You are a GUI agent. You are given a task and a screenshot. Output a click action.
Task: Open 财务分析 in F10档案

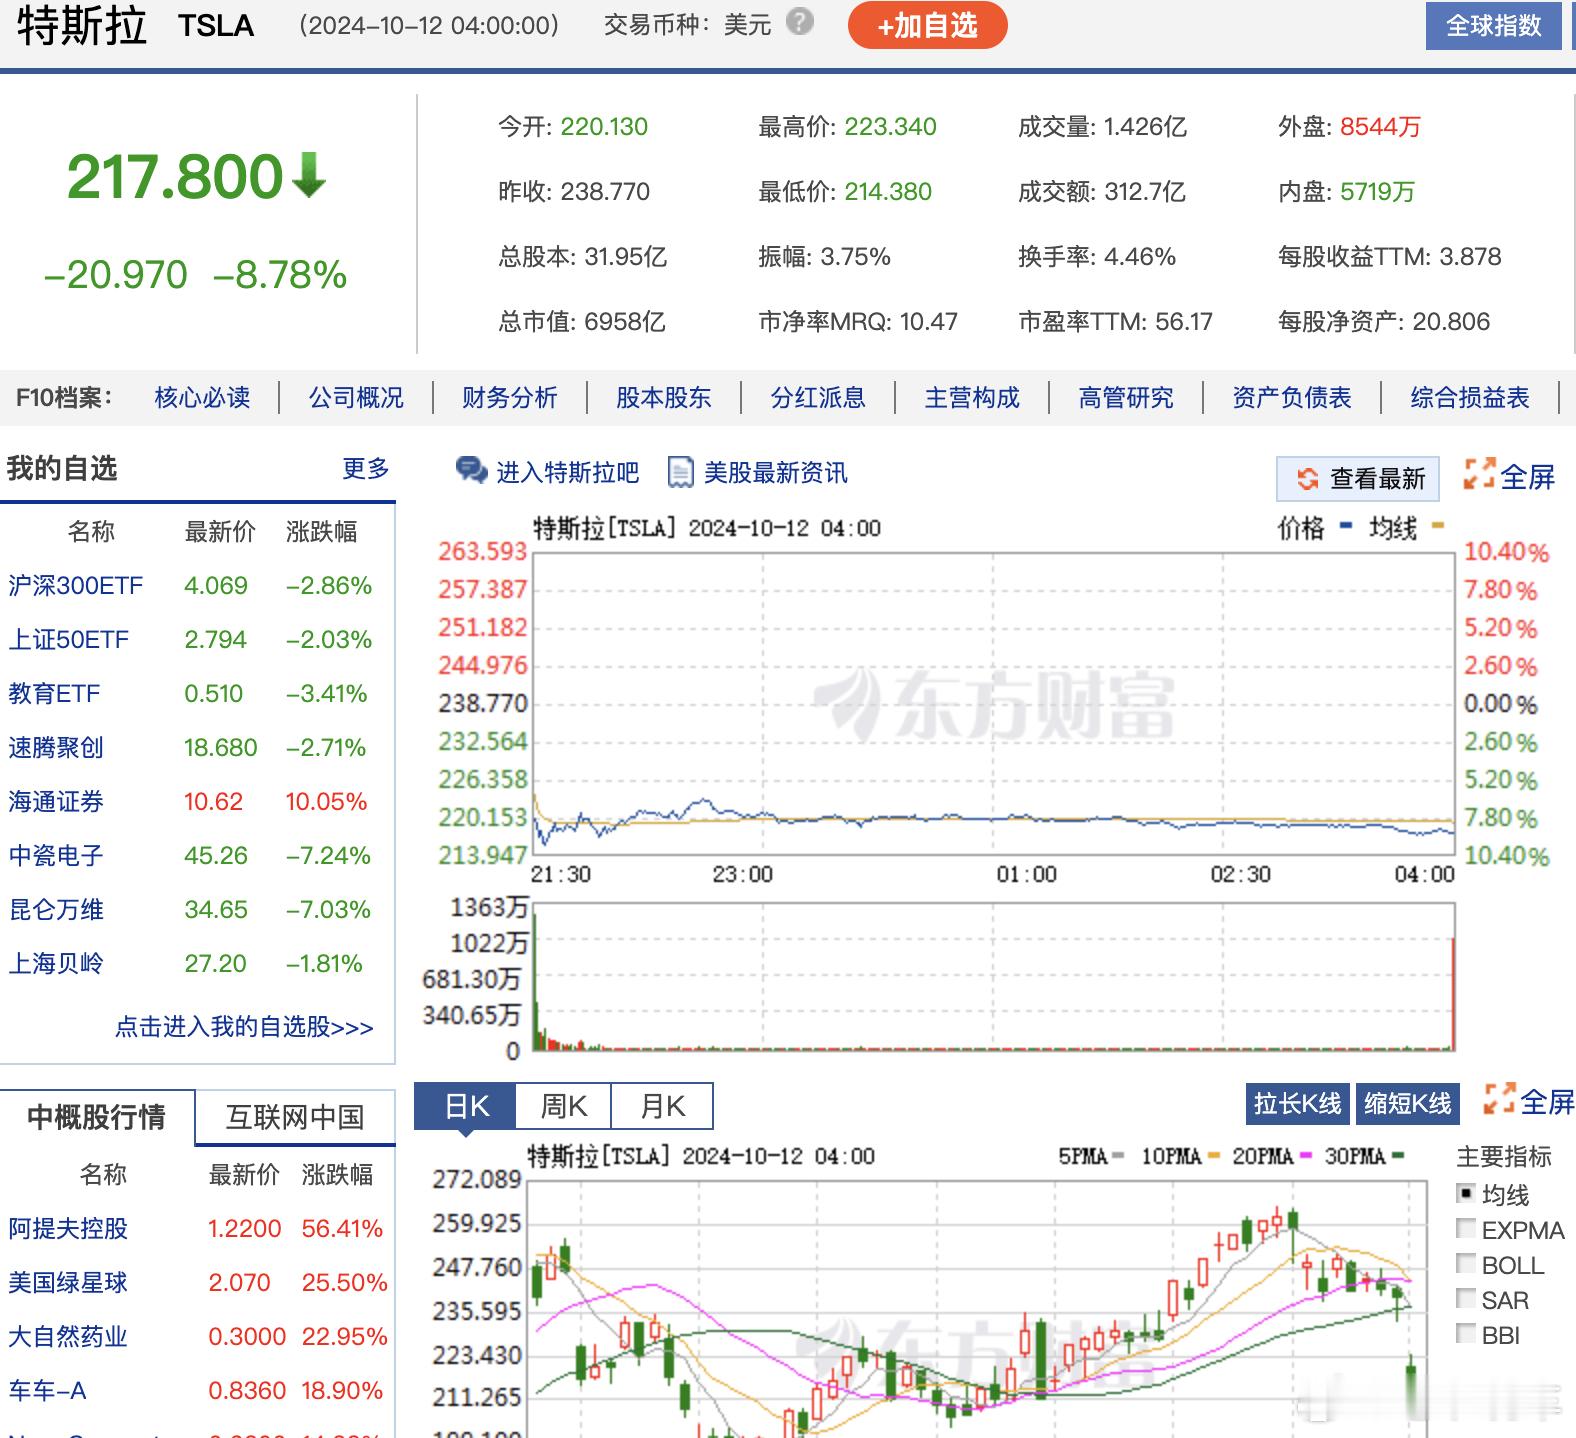[510, 398]
